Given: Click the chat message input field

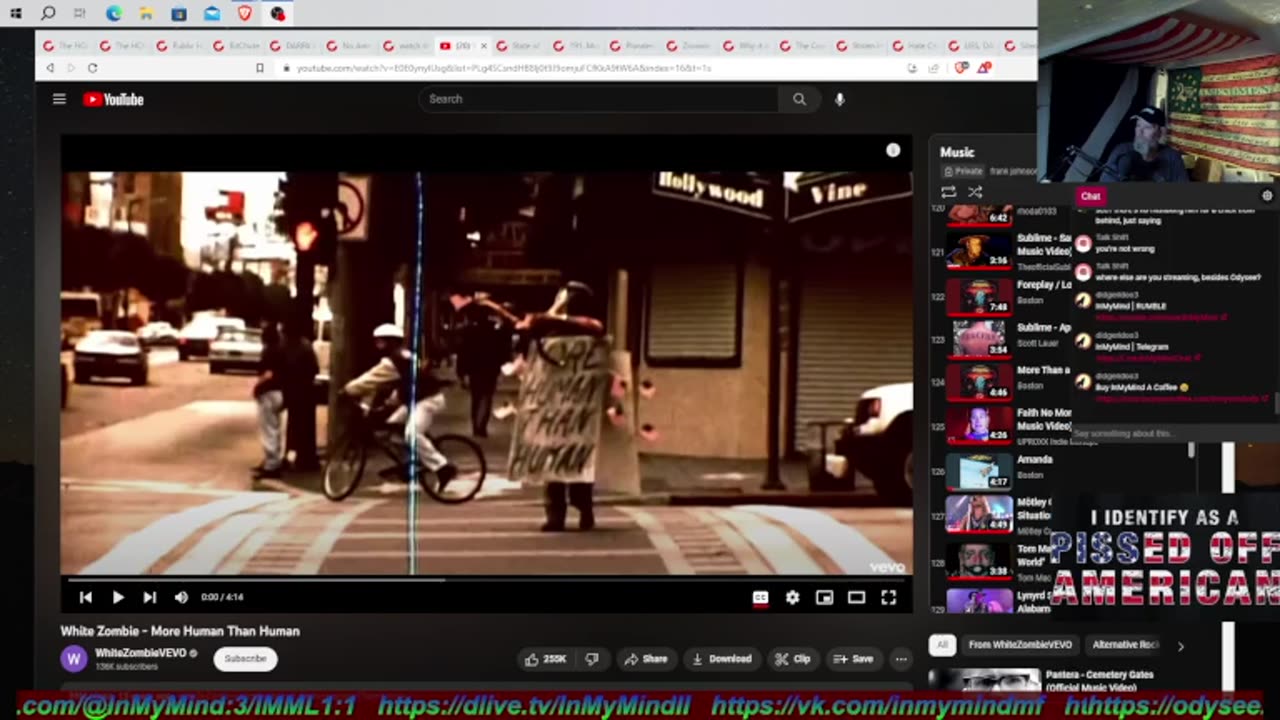Looking at the screenshot, I should point(1172,434).
